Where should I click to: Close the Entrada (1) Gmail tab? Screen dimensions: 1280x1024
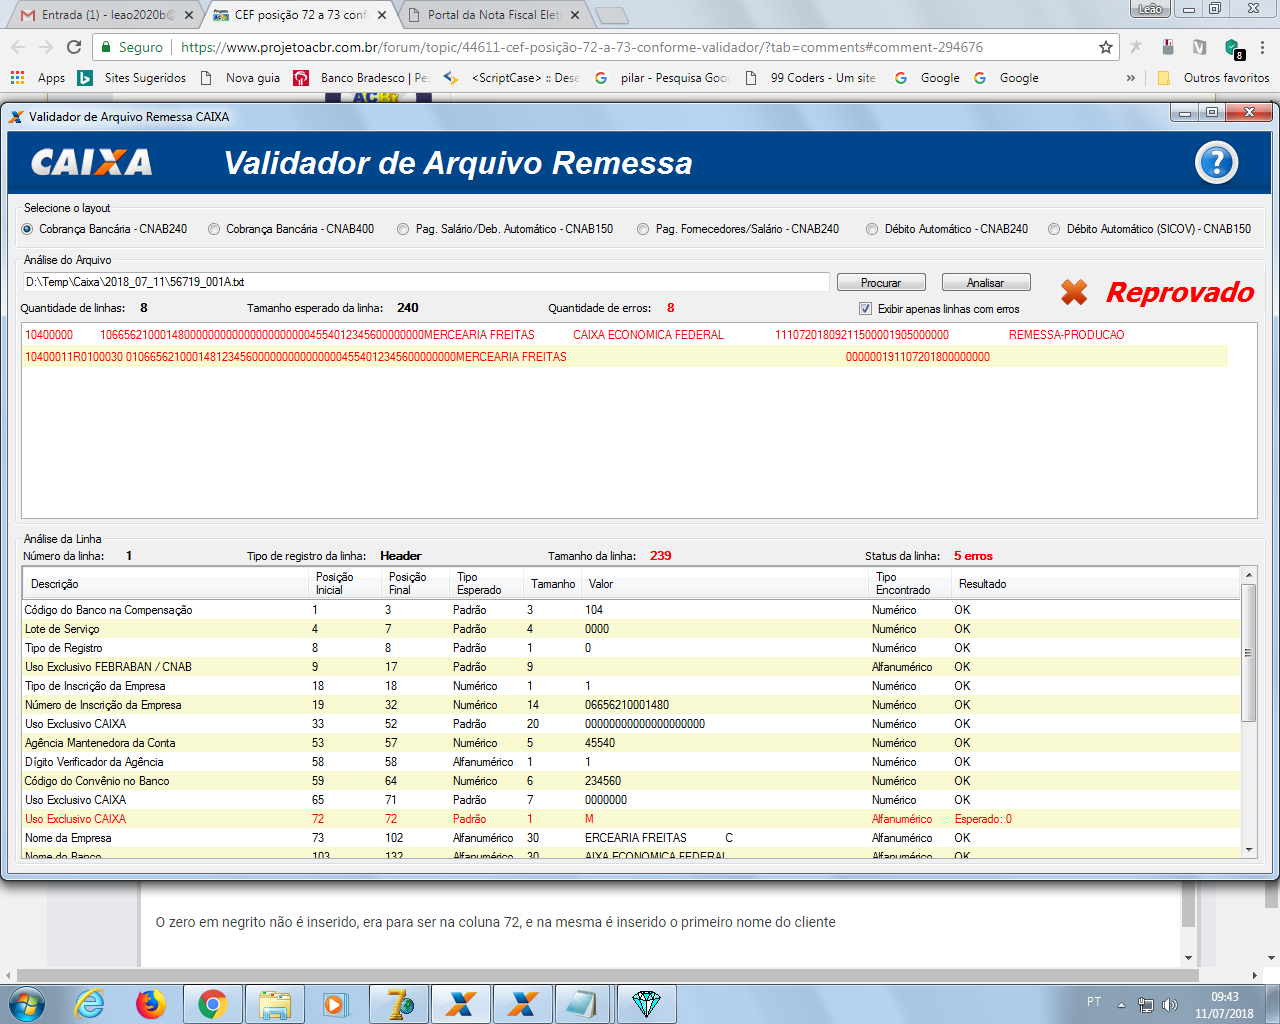189,15
